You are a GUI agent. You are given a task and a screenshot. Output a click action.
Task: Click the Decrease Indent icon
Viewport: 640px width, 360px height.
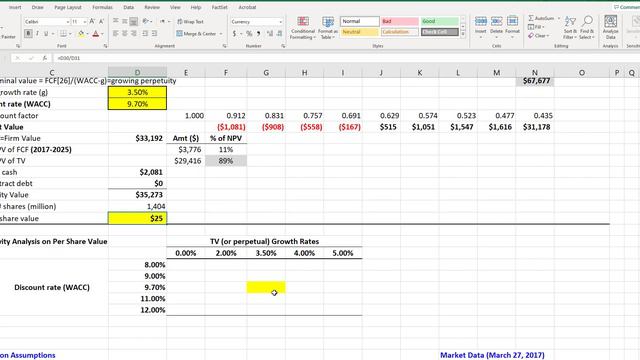click(x=145, y=33)
